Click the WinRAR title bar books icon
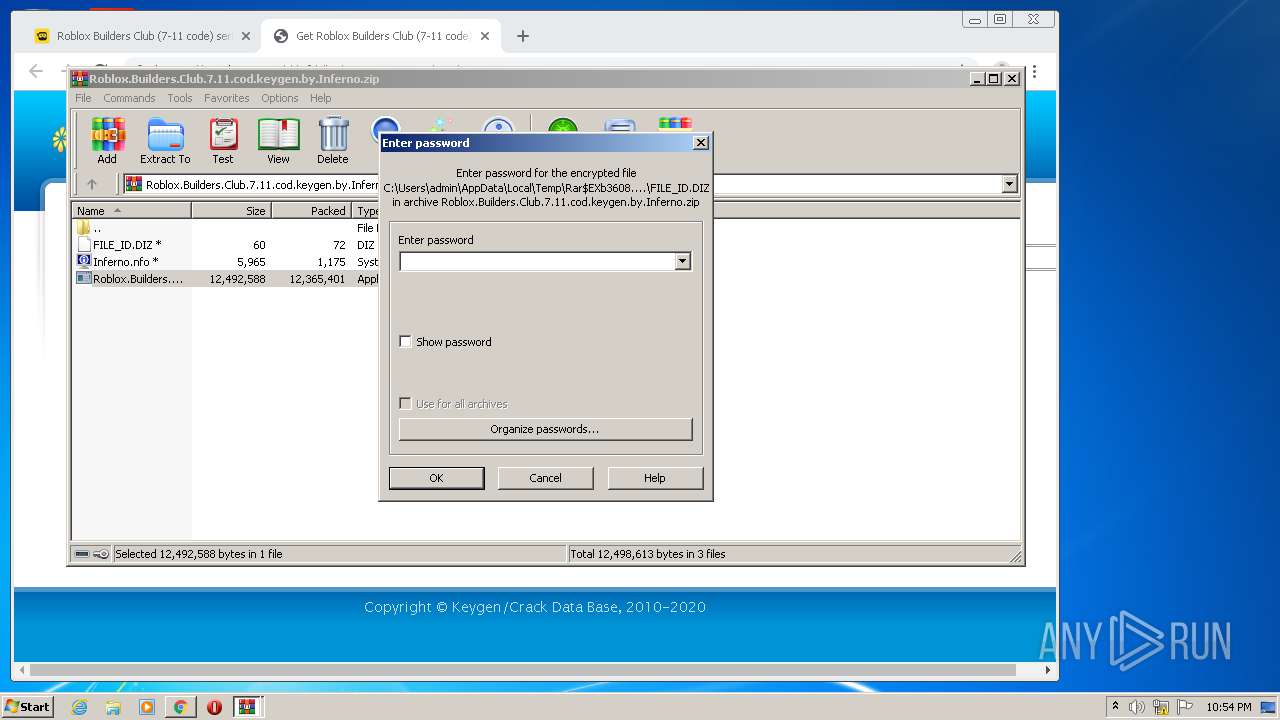1280x720 pixels. [80, 79]
